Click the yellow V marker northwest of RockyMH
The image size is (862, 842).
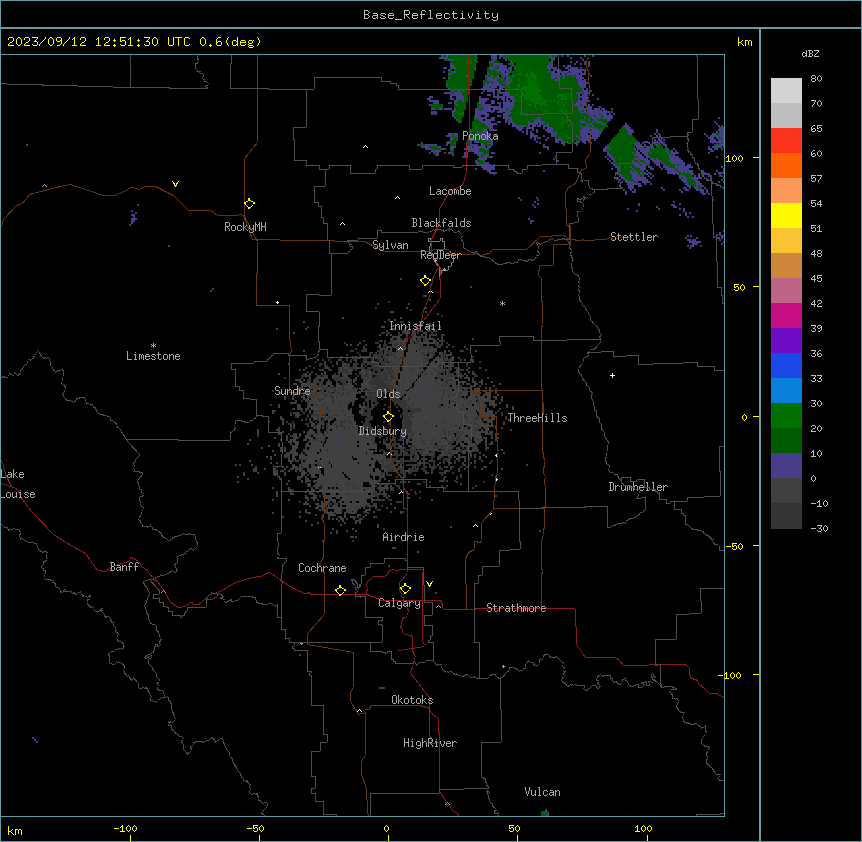pyautogui.click(x=175, y=184)
